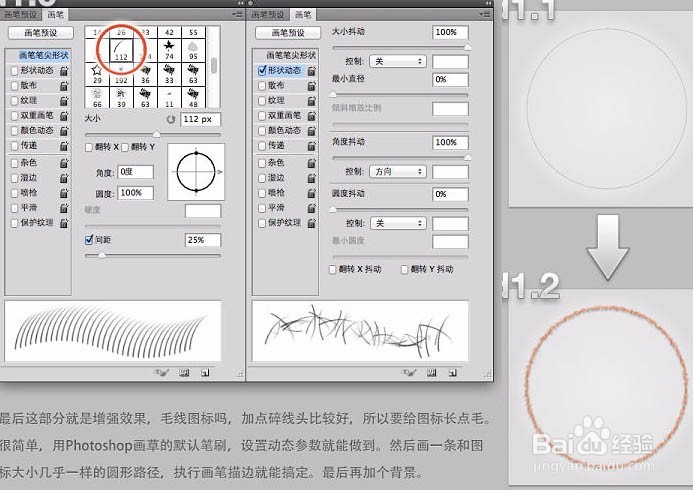Open preset manager icon below left panel
The image size is (693, 490).
[184, 373]
